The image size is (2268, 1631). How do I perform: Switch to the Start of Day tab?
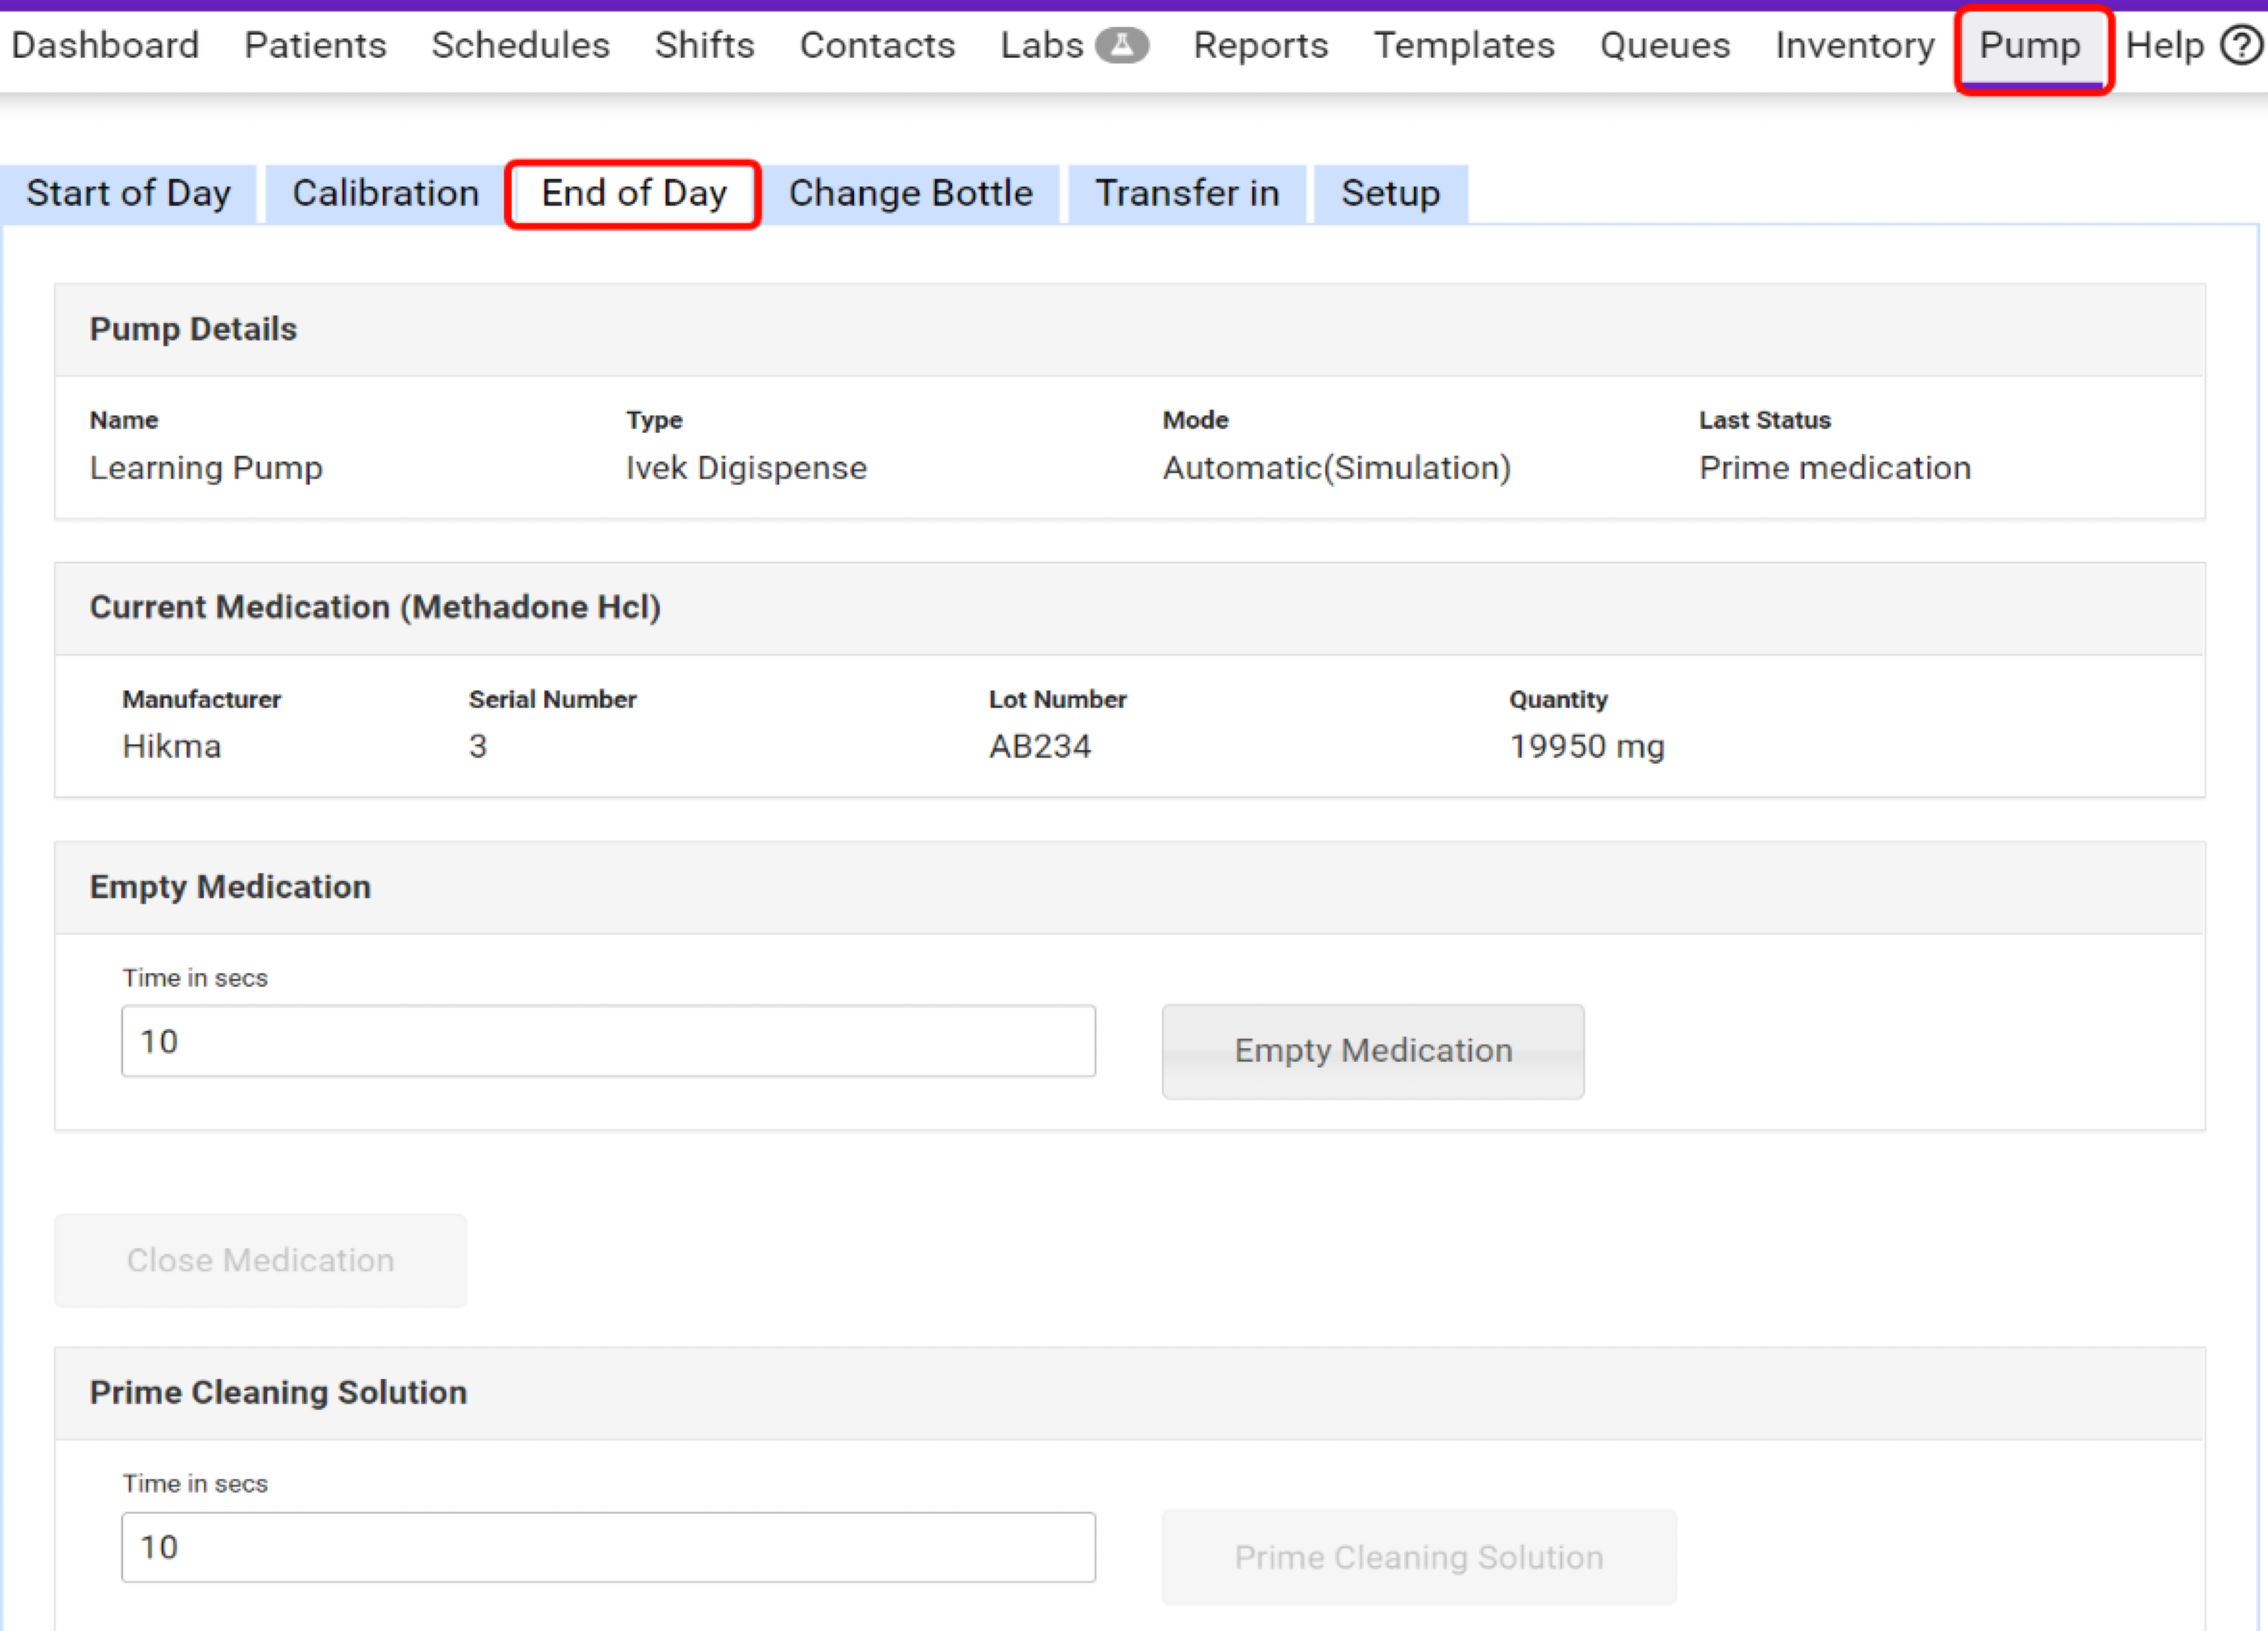128,193
